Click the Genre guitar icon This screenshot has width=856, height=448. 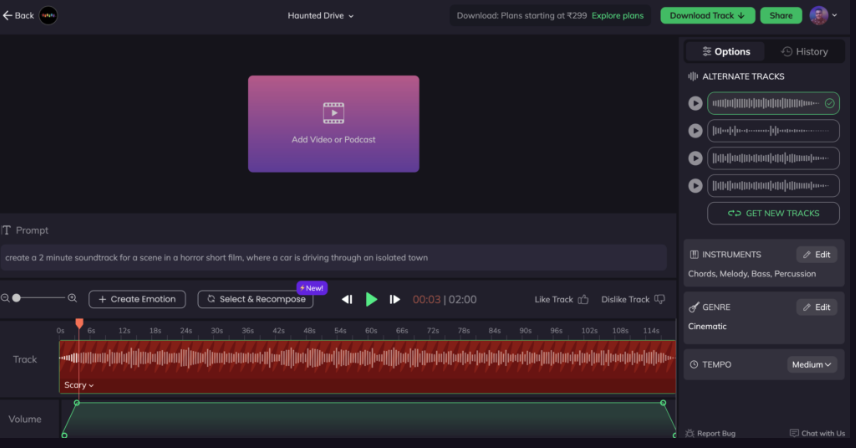694,307
